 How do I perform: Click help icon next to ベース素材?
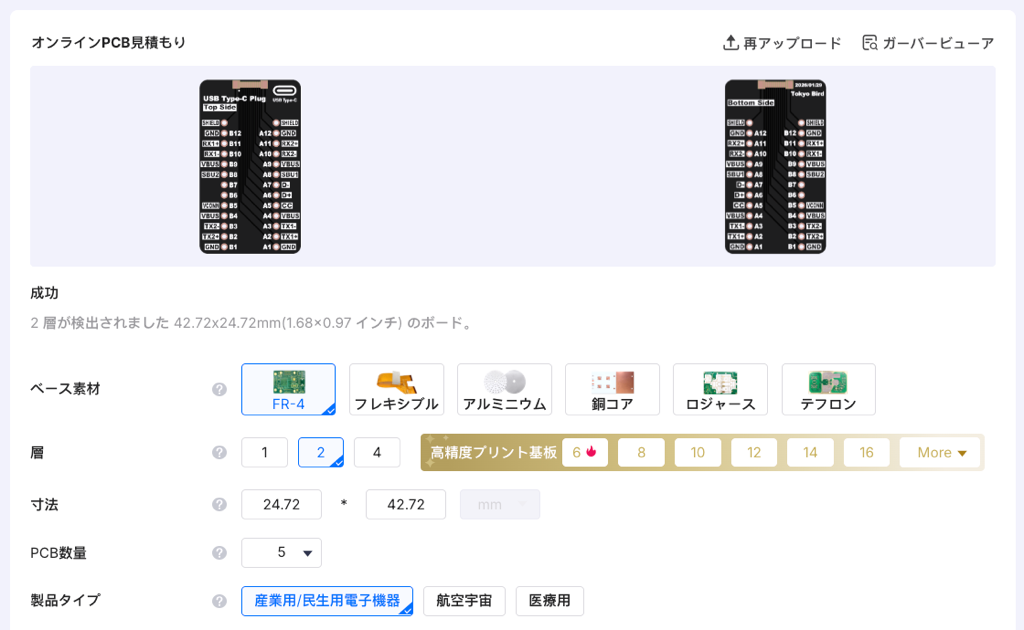pos(219,389)
